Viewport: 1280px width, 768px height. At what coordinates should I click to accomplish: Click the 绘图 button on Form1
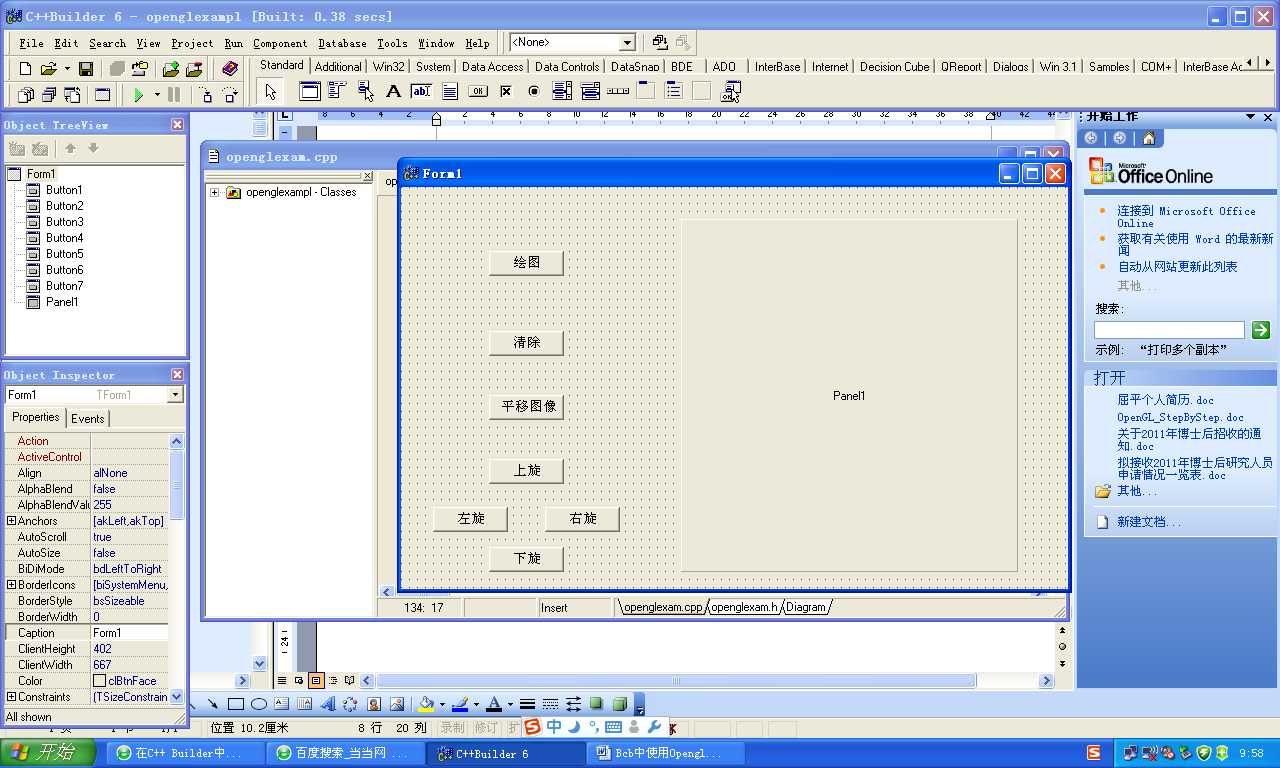527,263
